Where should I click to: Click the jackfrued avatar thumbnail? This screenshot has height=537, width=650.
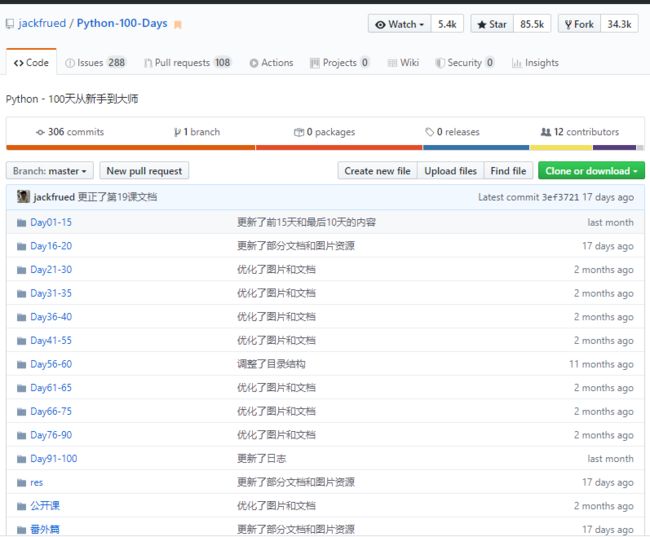point(23,197)
